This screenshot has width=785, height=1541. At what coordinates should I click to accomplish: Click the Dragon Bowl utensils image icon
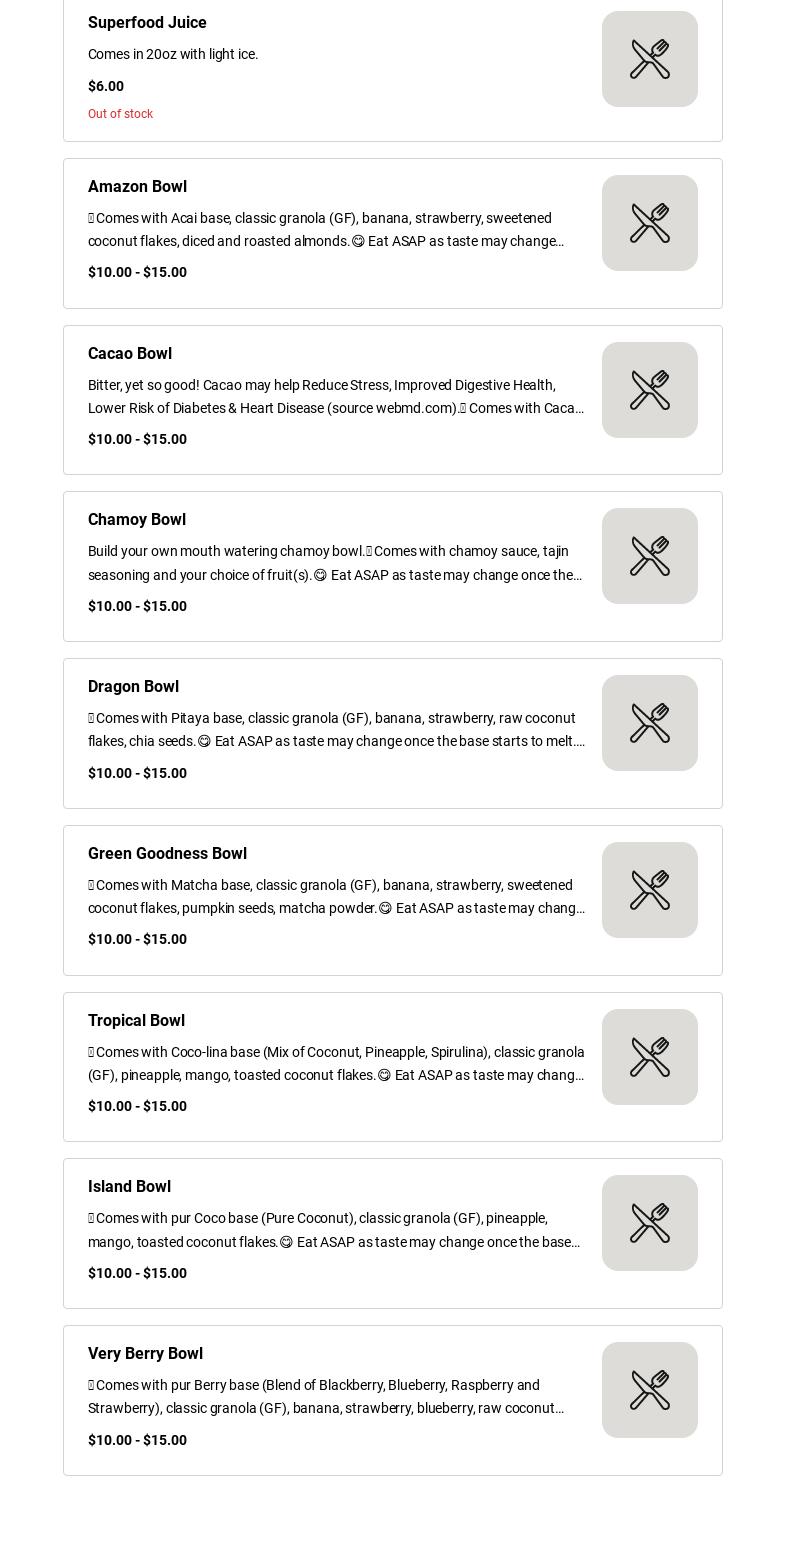tap(649, 723)
